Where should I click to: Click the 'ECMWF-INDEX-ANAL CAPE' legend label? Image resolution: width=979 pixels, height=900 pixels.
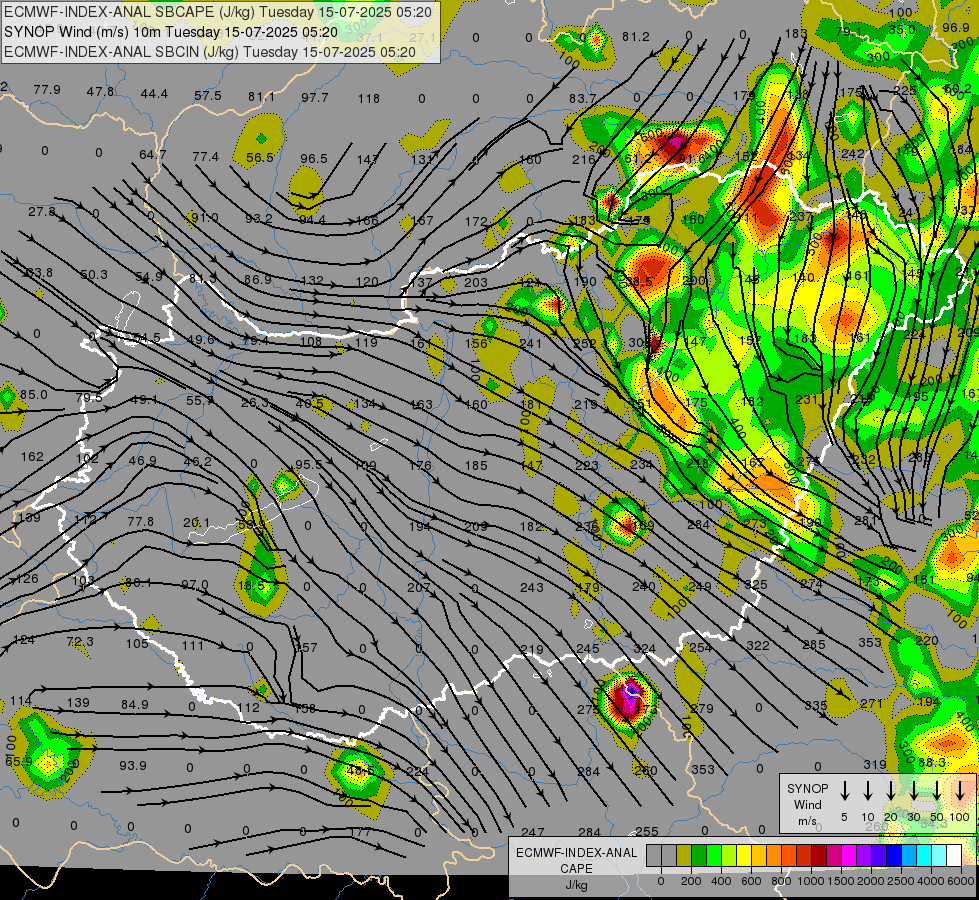pos(576,861)
